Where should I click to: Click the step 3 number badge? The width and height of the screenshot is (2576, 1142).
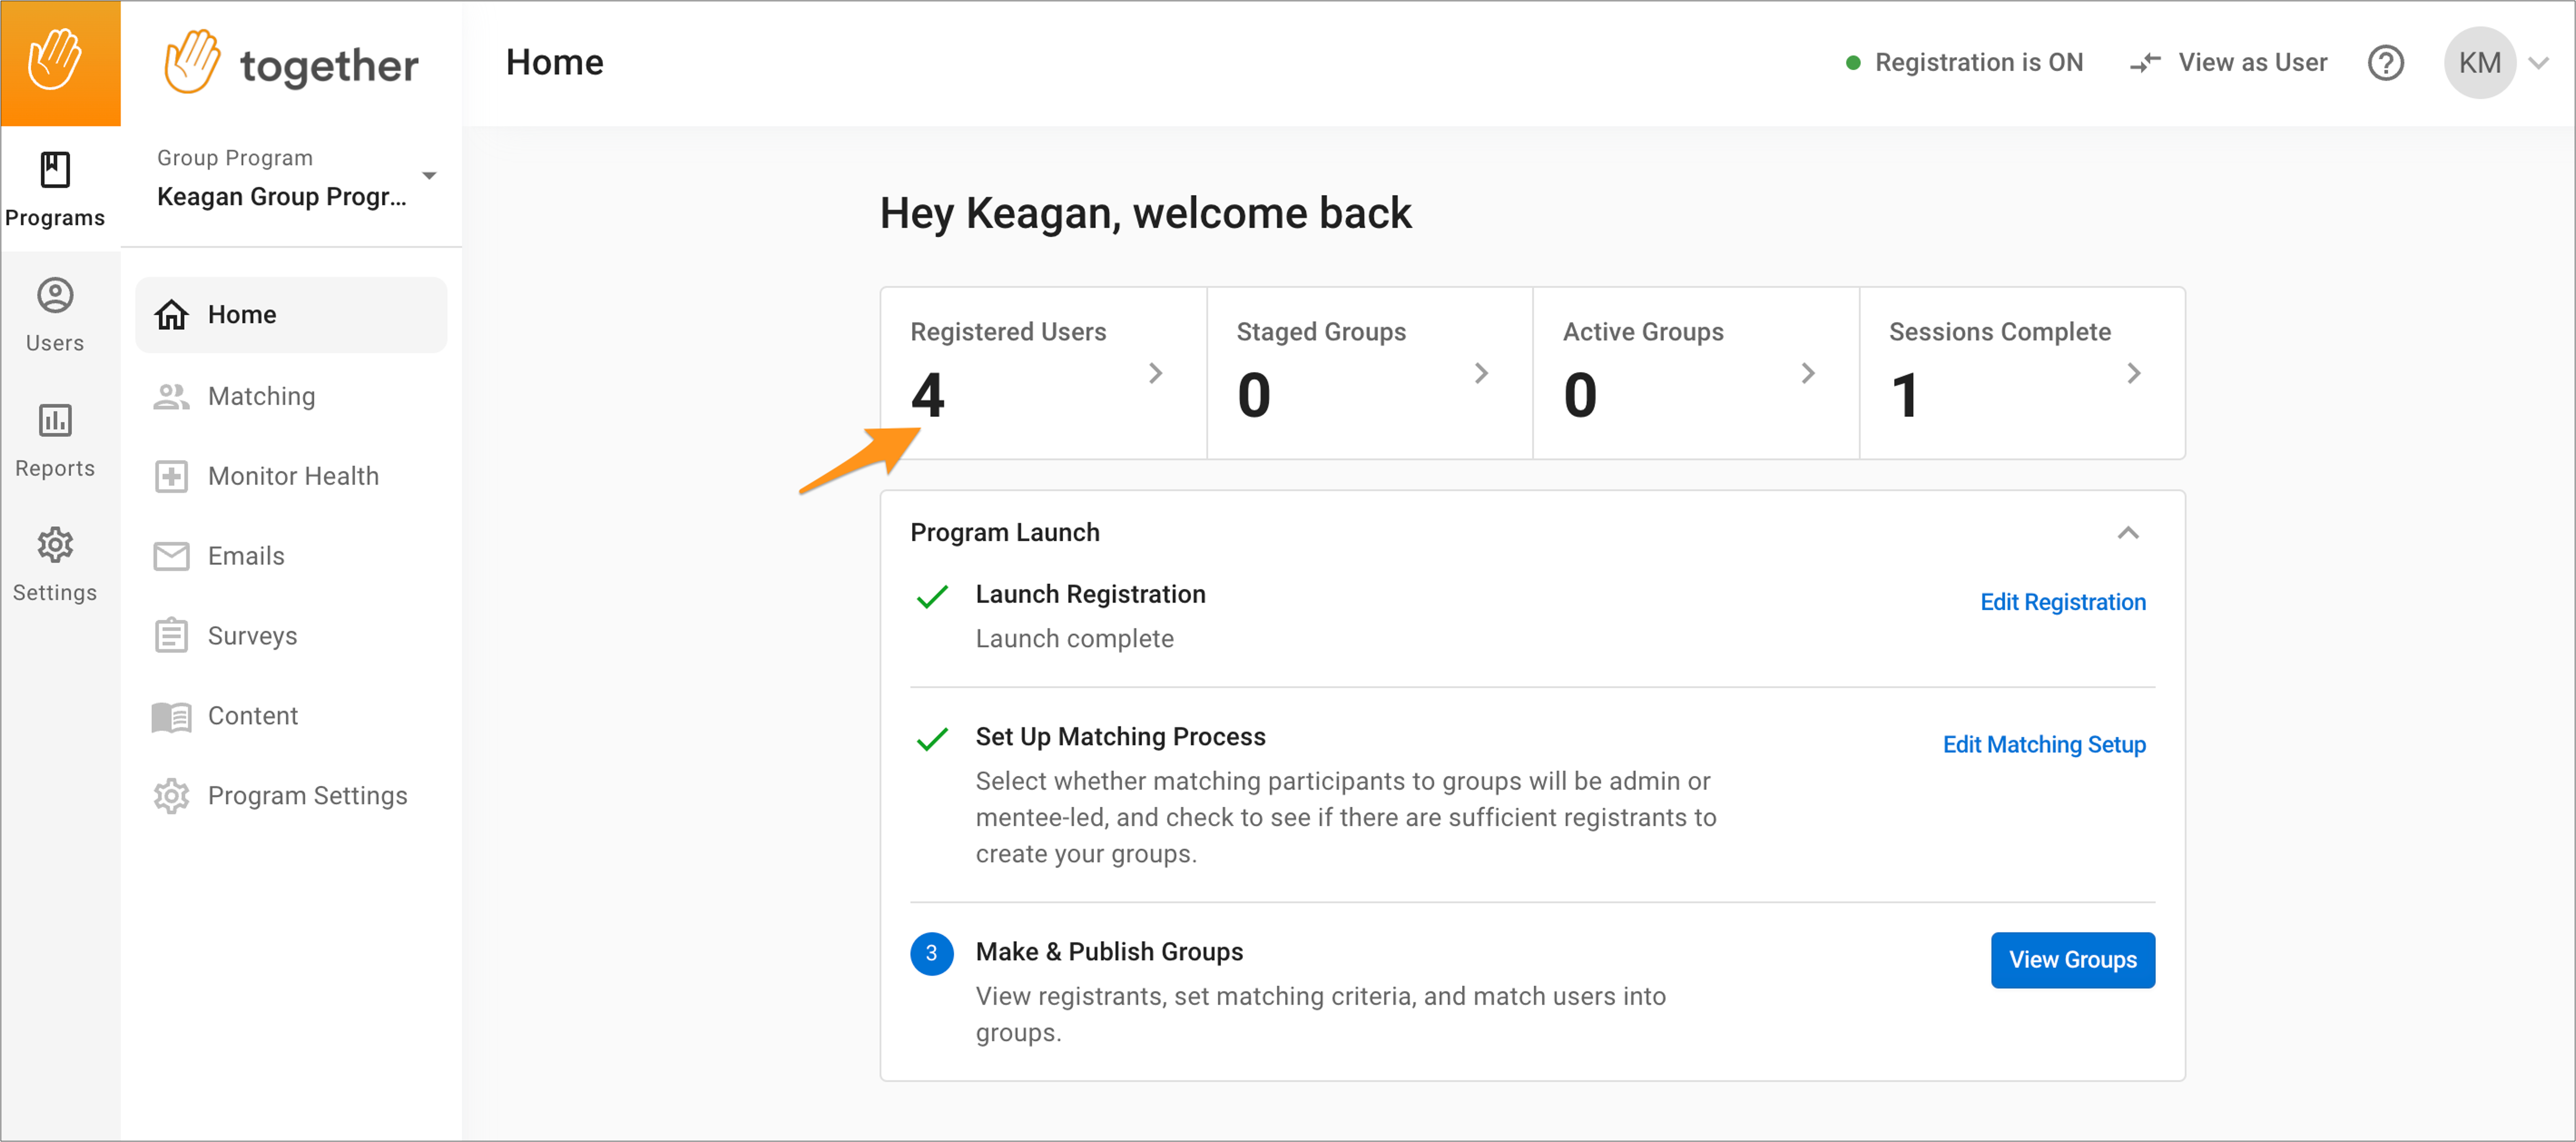[x=931, y=953]
